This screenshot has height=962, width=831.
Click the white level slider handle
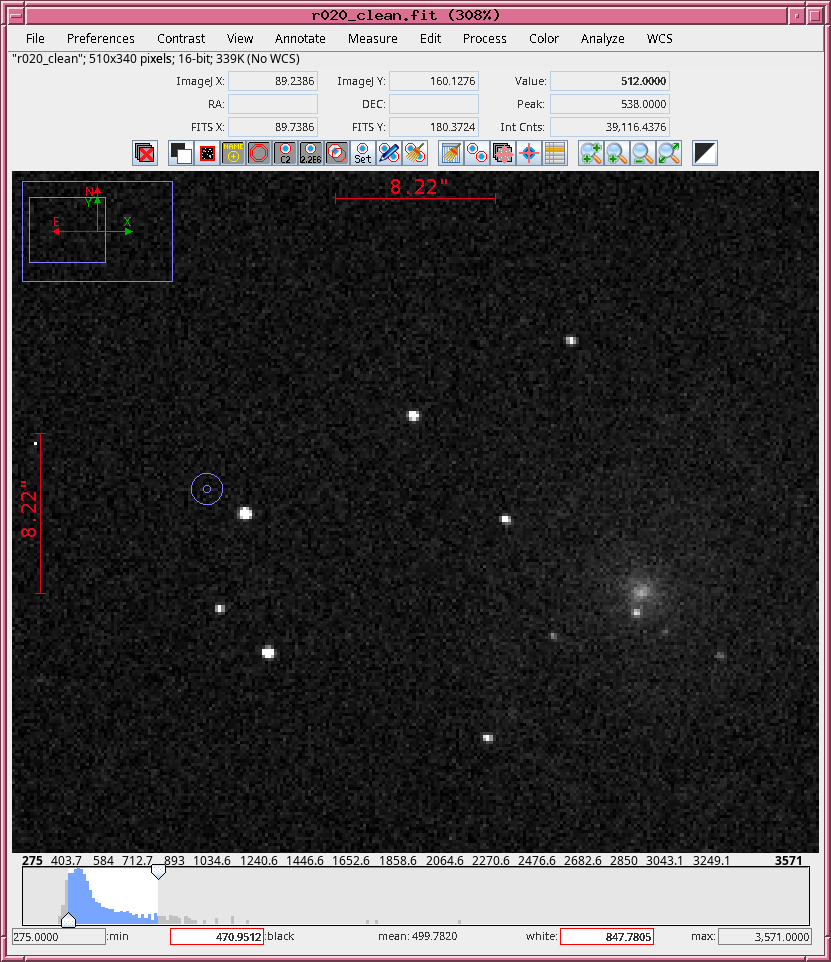[x=158, y=872]
